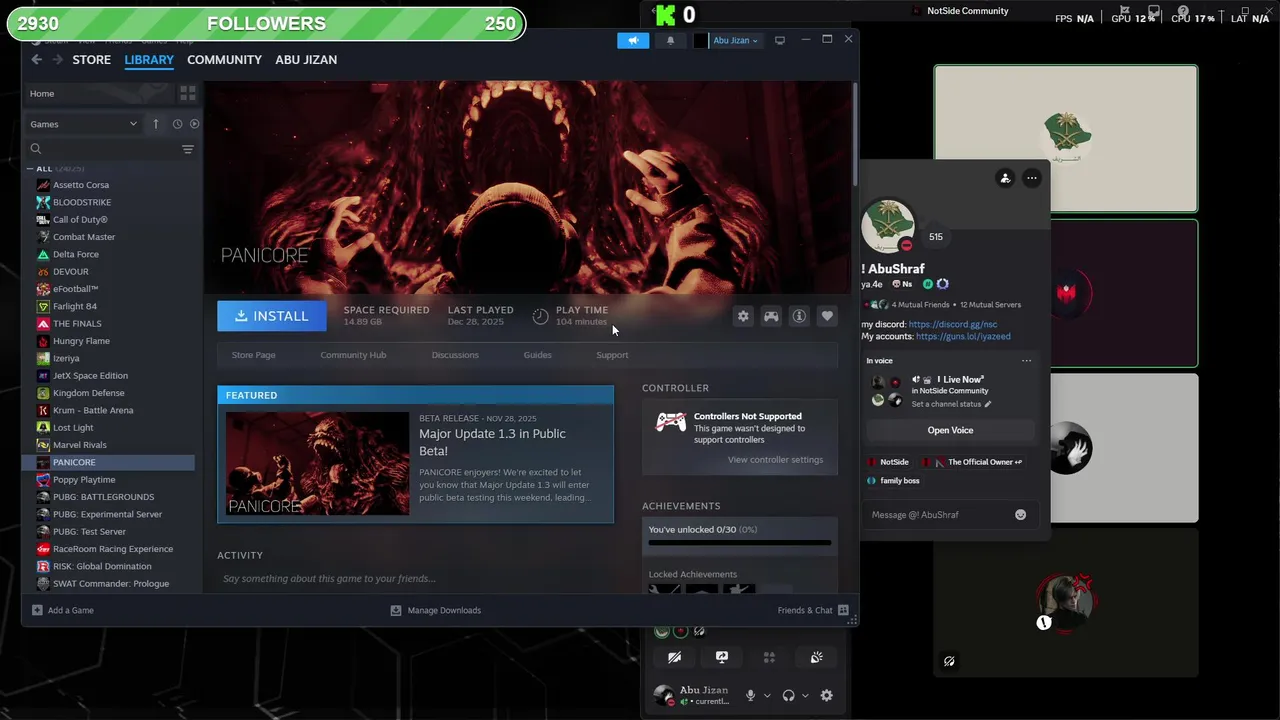Open Discord soundboard icon
This screenshot has height=720, width=1280.
click(816, 657)
